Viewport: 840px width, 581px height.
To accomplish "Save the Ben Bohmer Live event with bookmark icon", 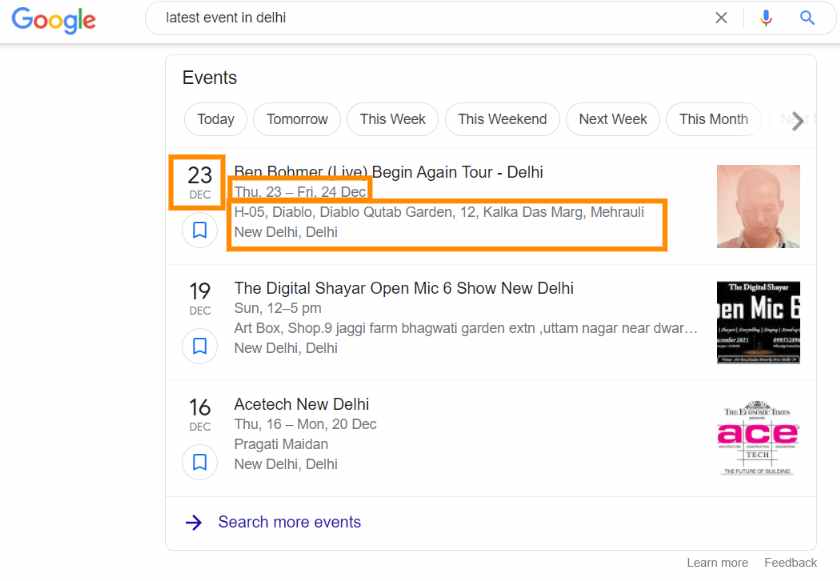I will (200, 230).
